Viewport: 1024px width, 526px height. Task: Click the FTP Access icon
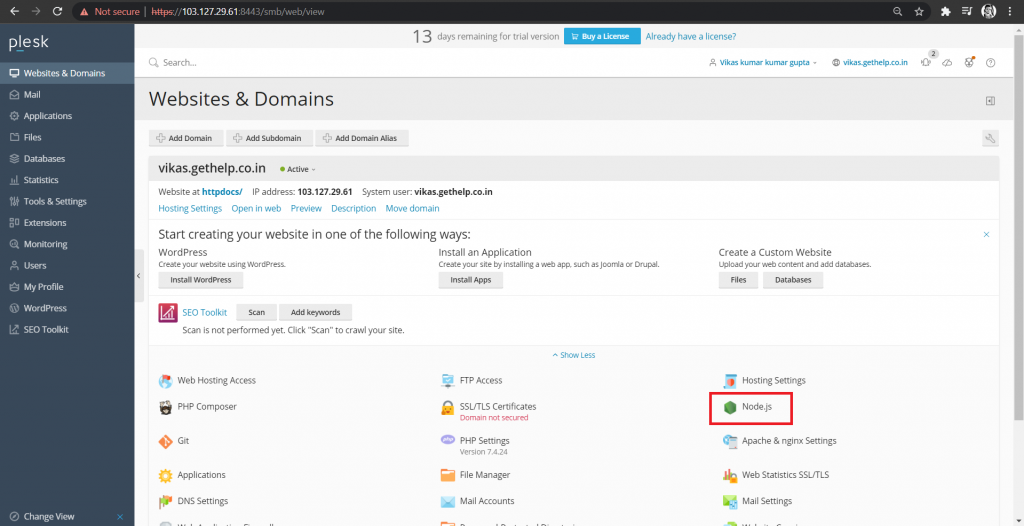coord(448,381)
